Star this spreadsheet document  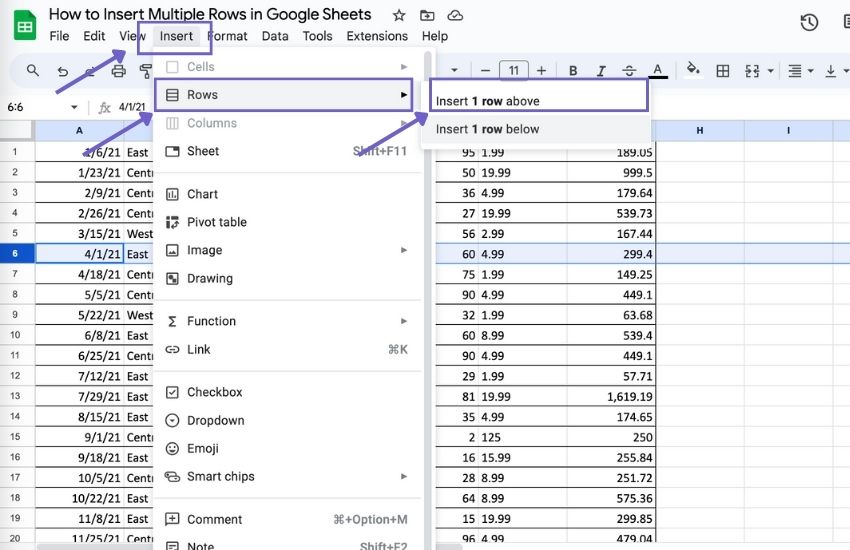(399, 15)
